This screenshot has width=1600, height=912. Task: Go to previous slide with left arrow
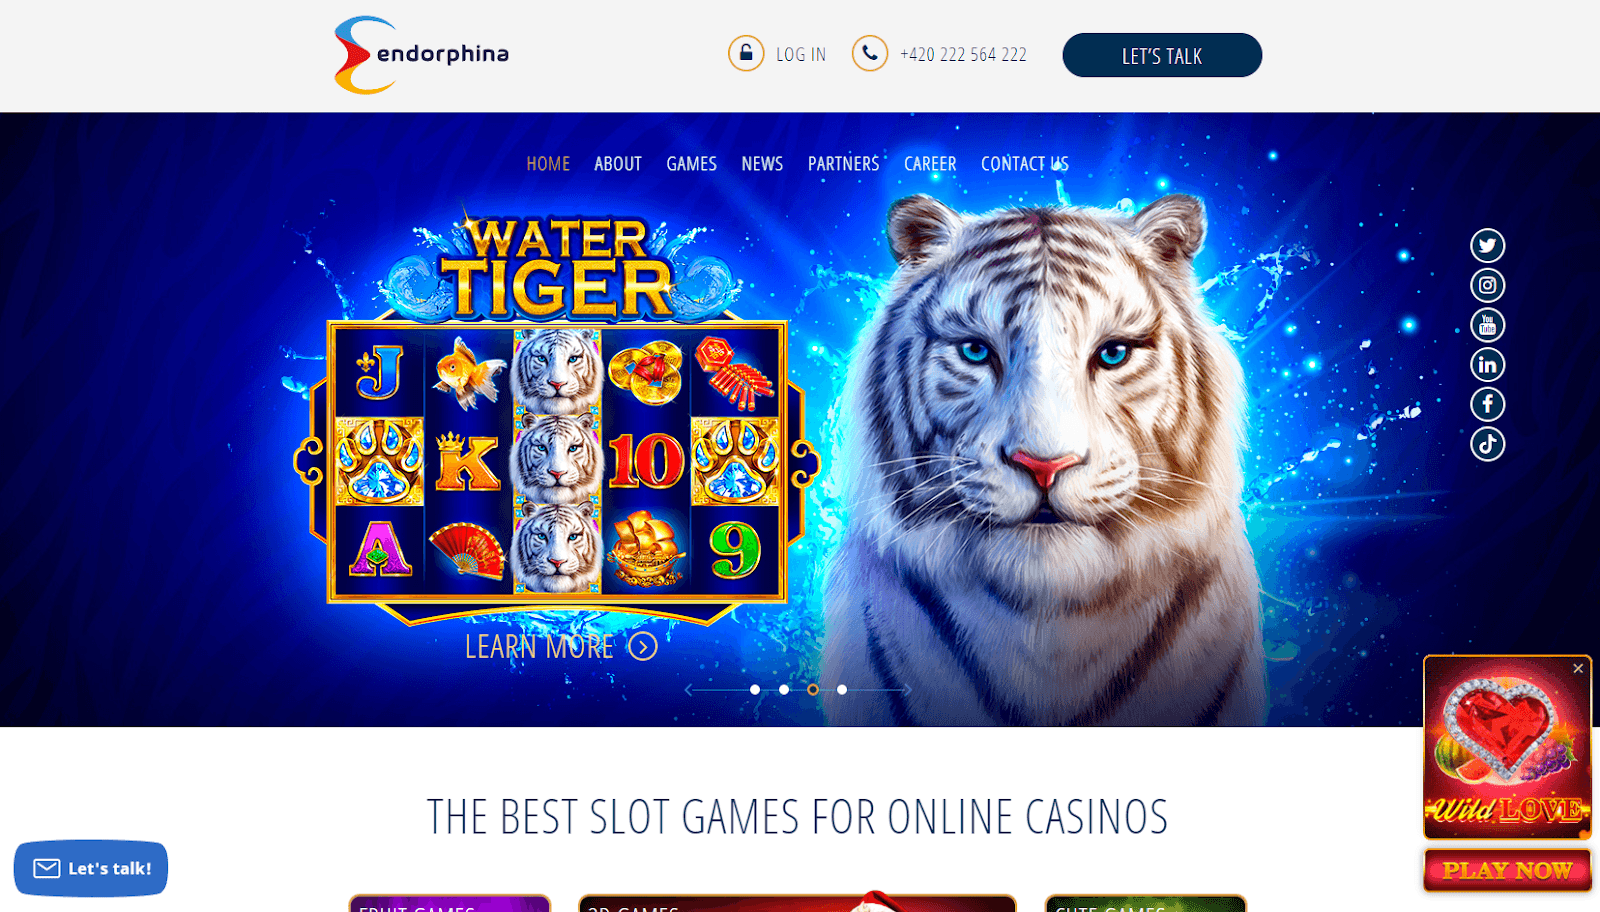(x=689, y=689)
